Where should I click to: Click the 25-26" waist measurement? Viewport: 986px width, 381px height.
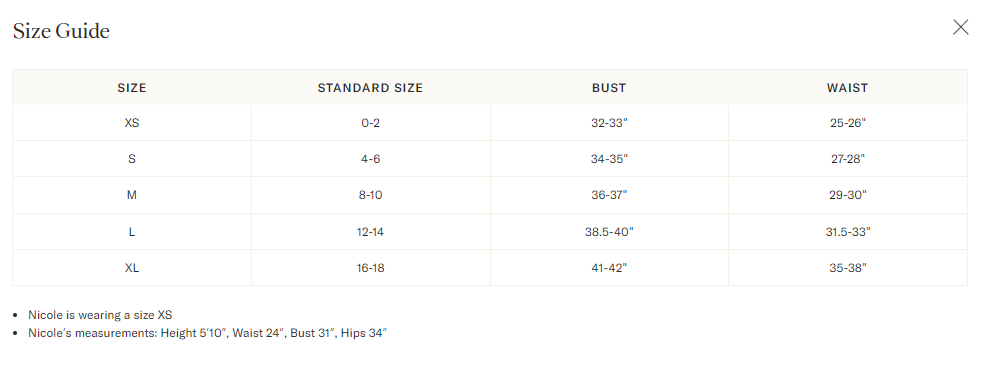click(848, 123)
